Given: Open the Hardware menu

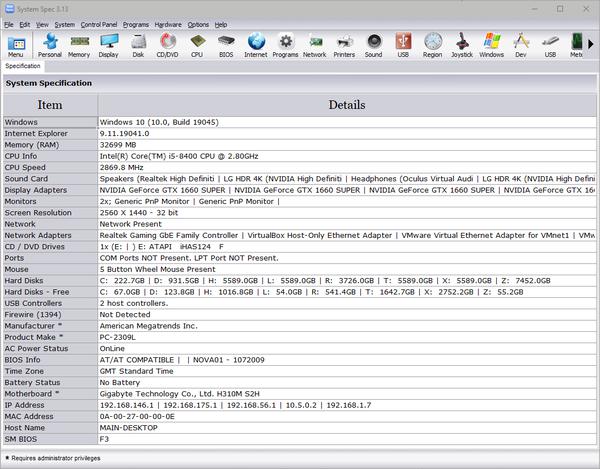Looking at the screenshot, I should point(168,24).
